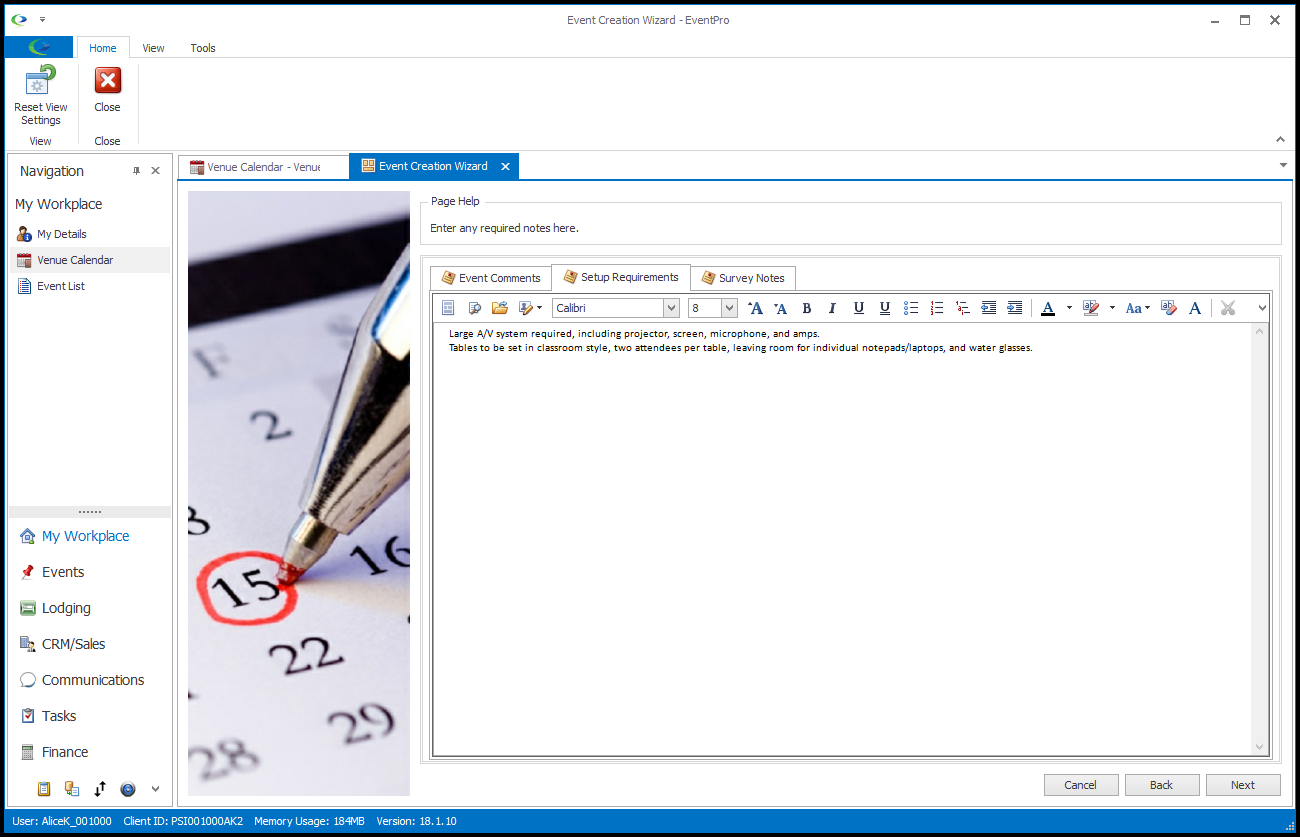The image size is (1300, 837).
Task: Expand the navigation footer overflow chevron
Action: click(x=155, y=789)
